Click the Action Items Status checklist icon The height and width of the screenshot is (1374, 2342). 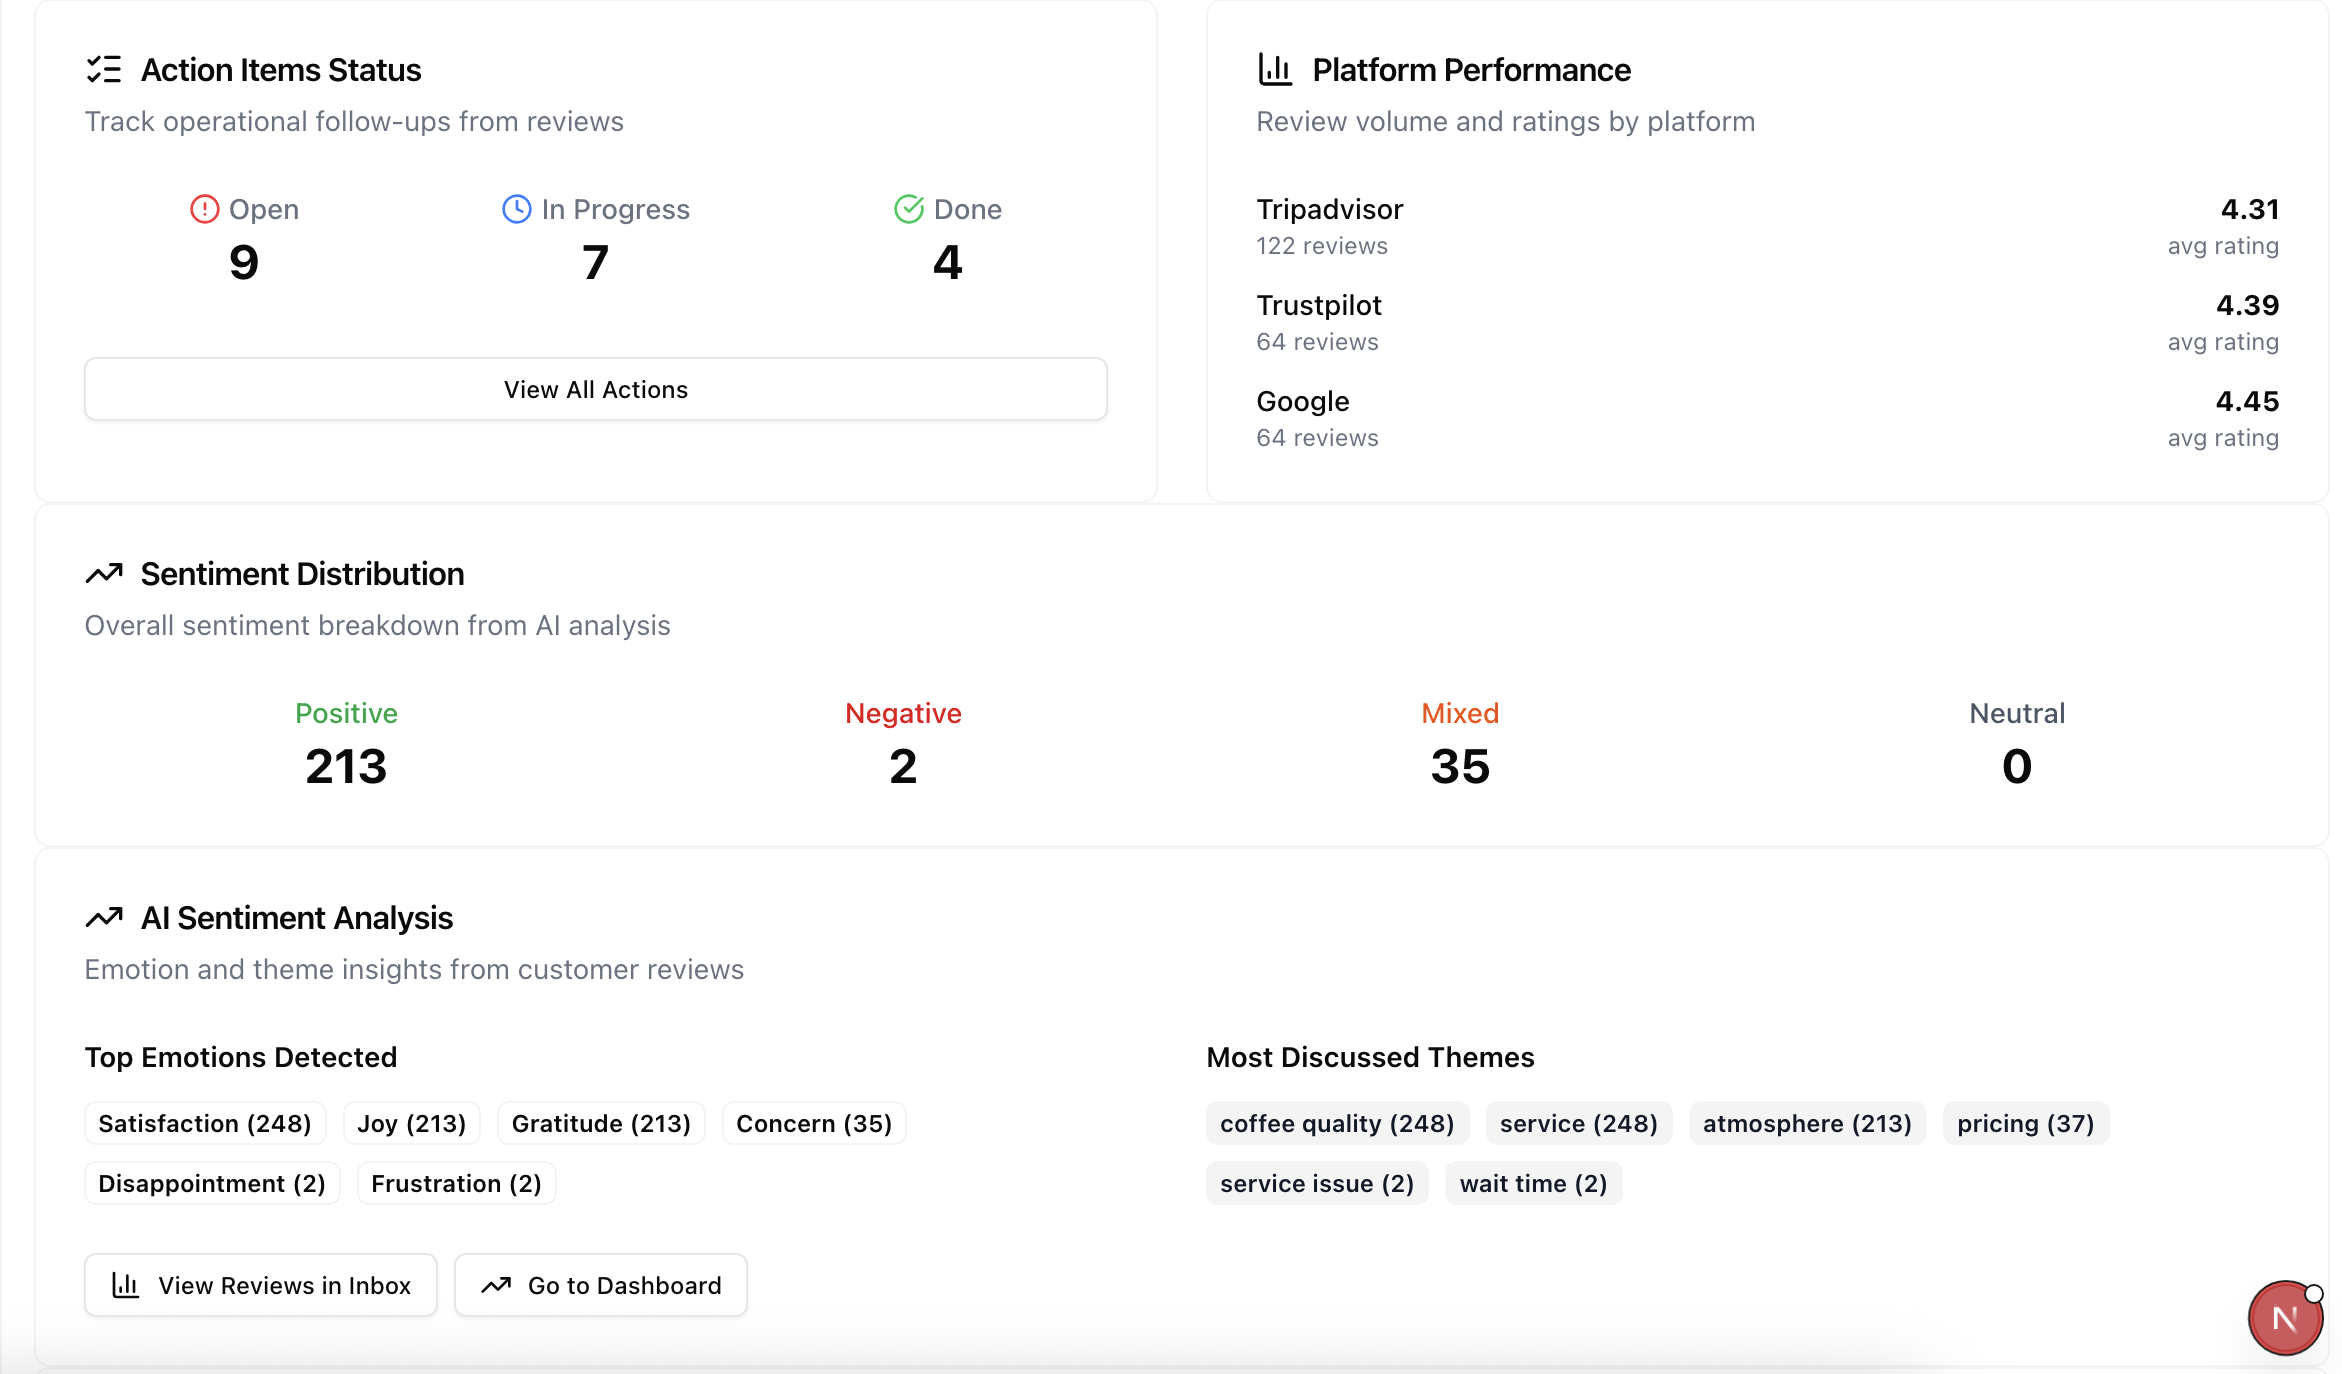(x=104, y=70)
